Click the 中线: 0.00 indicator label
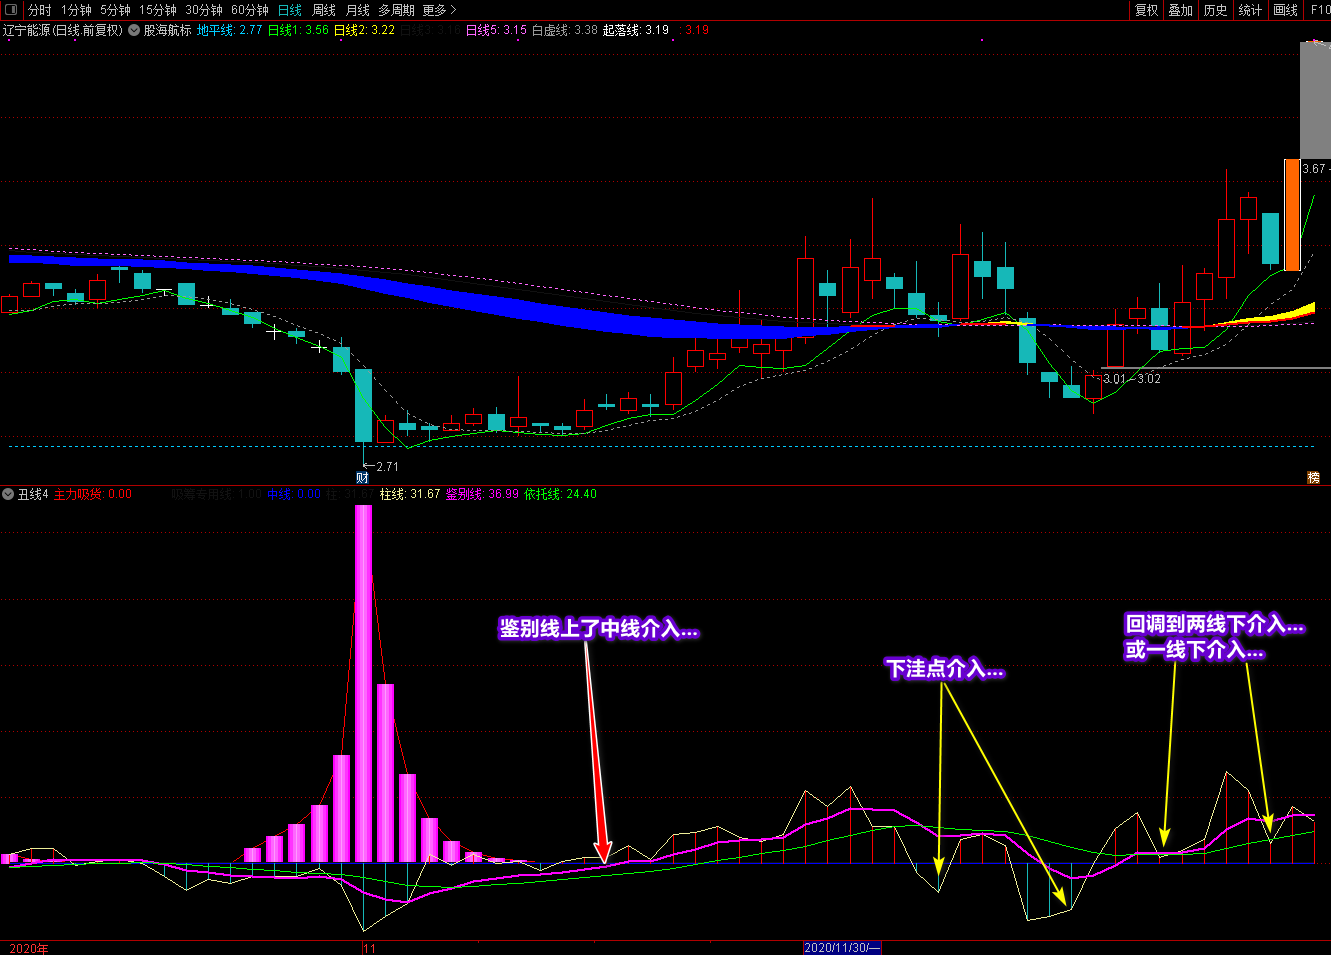The image size is (1331, 955). click(x=294, y=494)
